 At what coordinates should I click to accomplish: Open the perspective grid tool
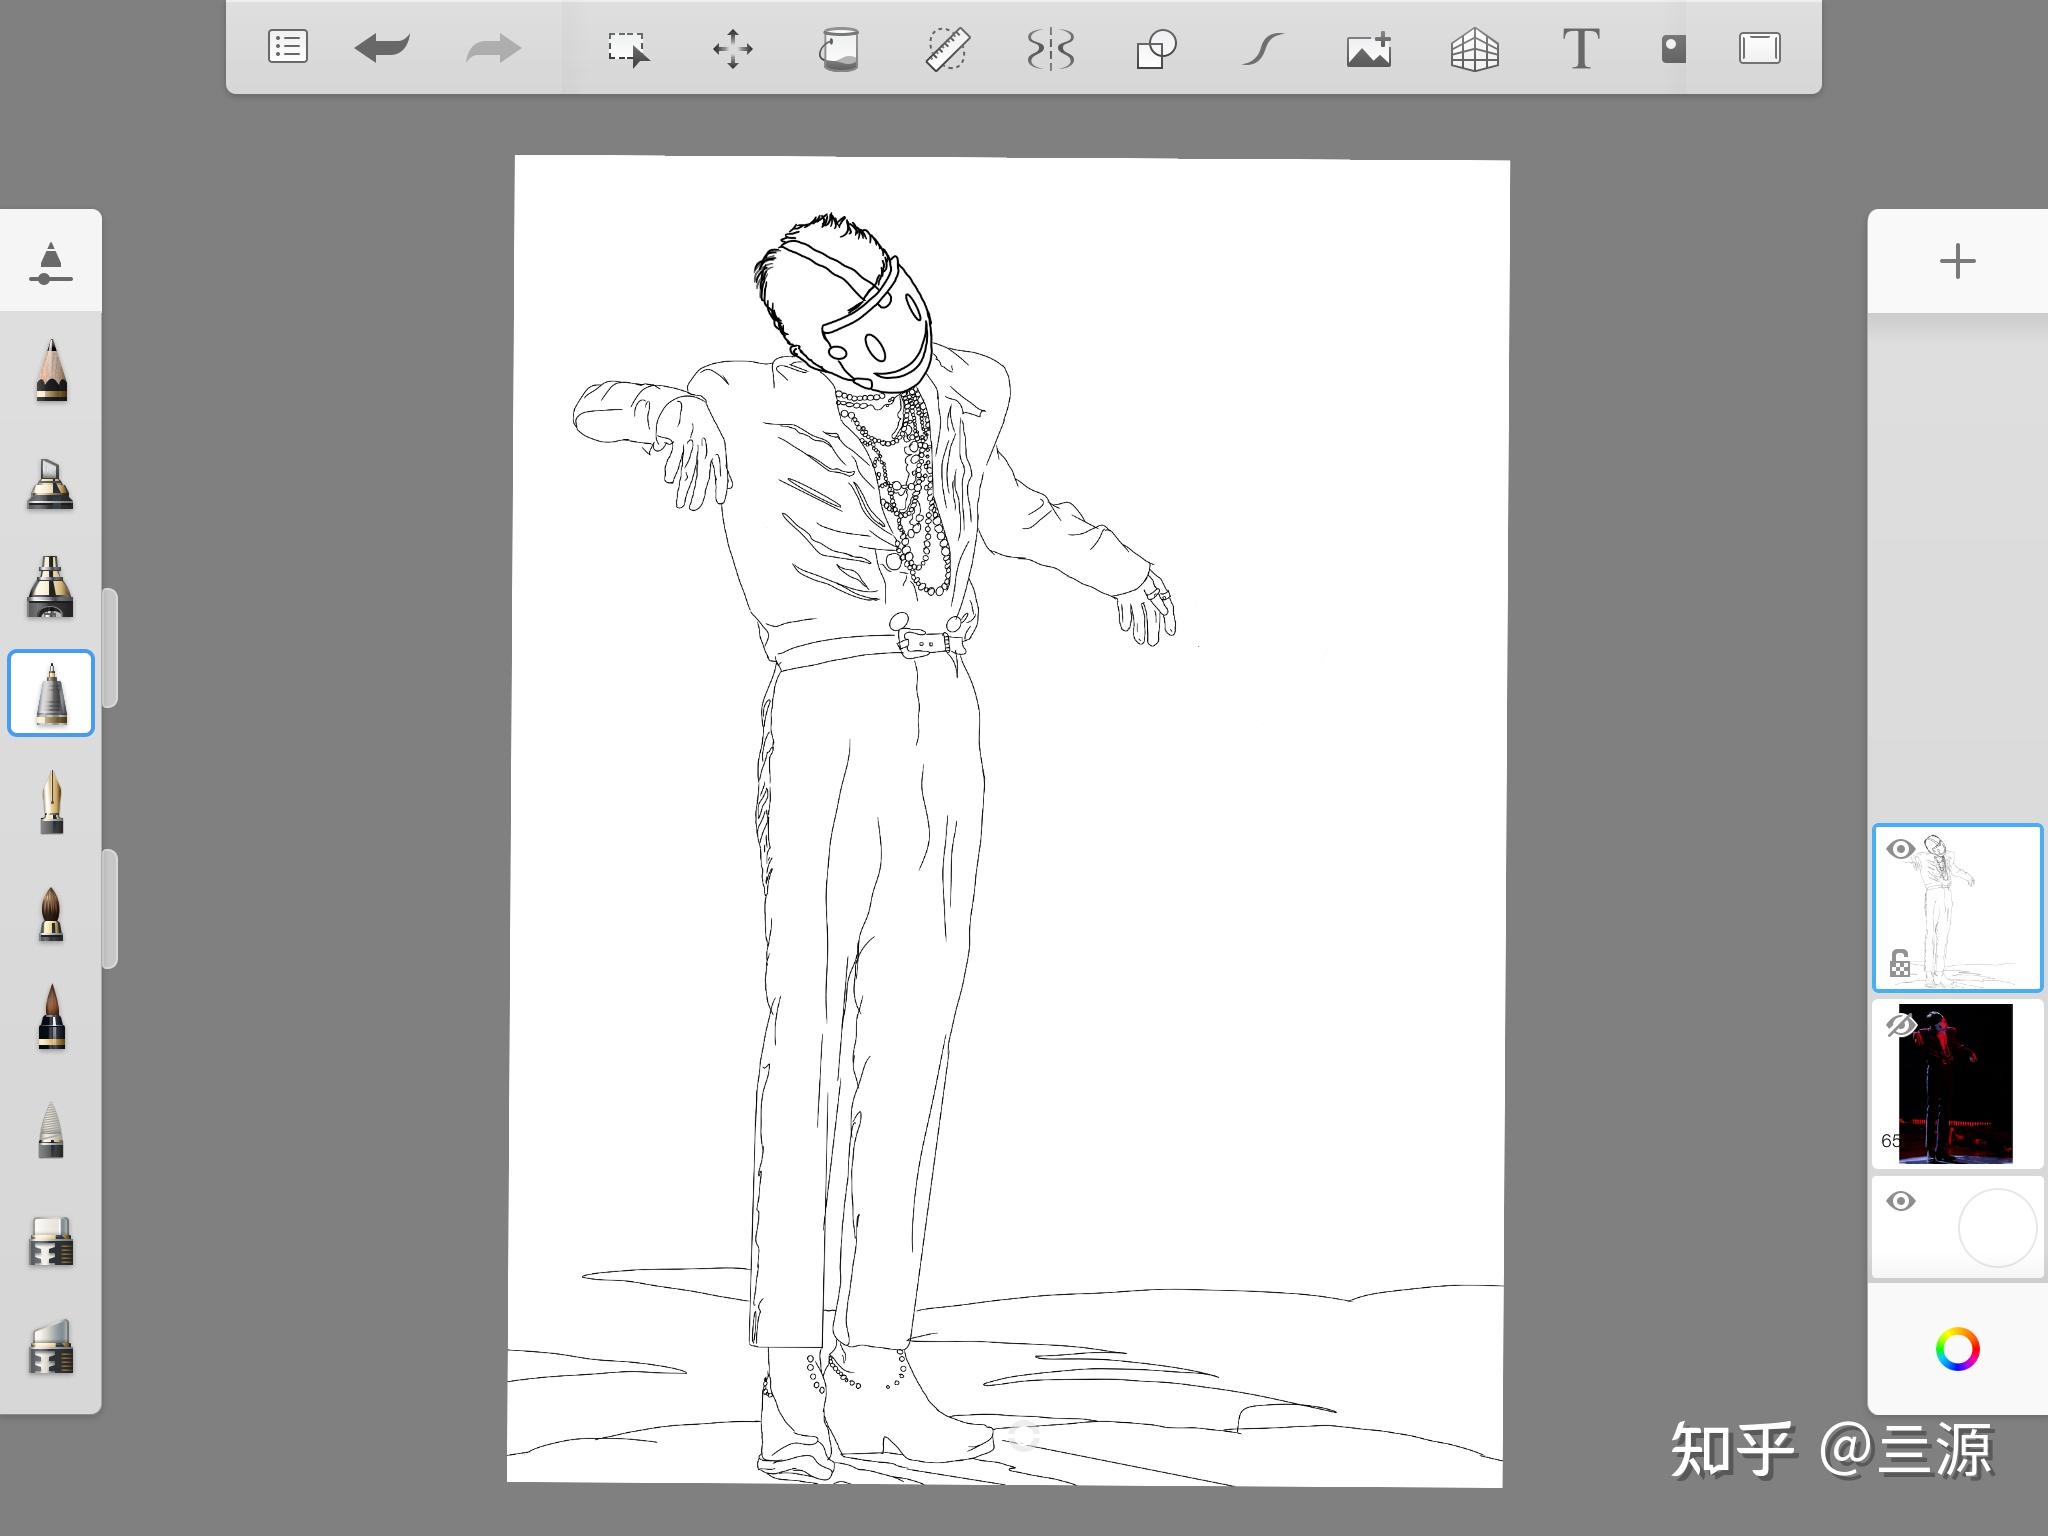pyautogui.click(x=1474, y=48)
